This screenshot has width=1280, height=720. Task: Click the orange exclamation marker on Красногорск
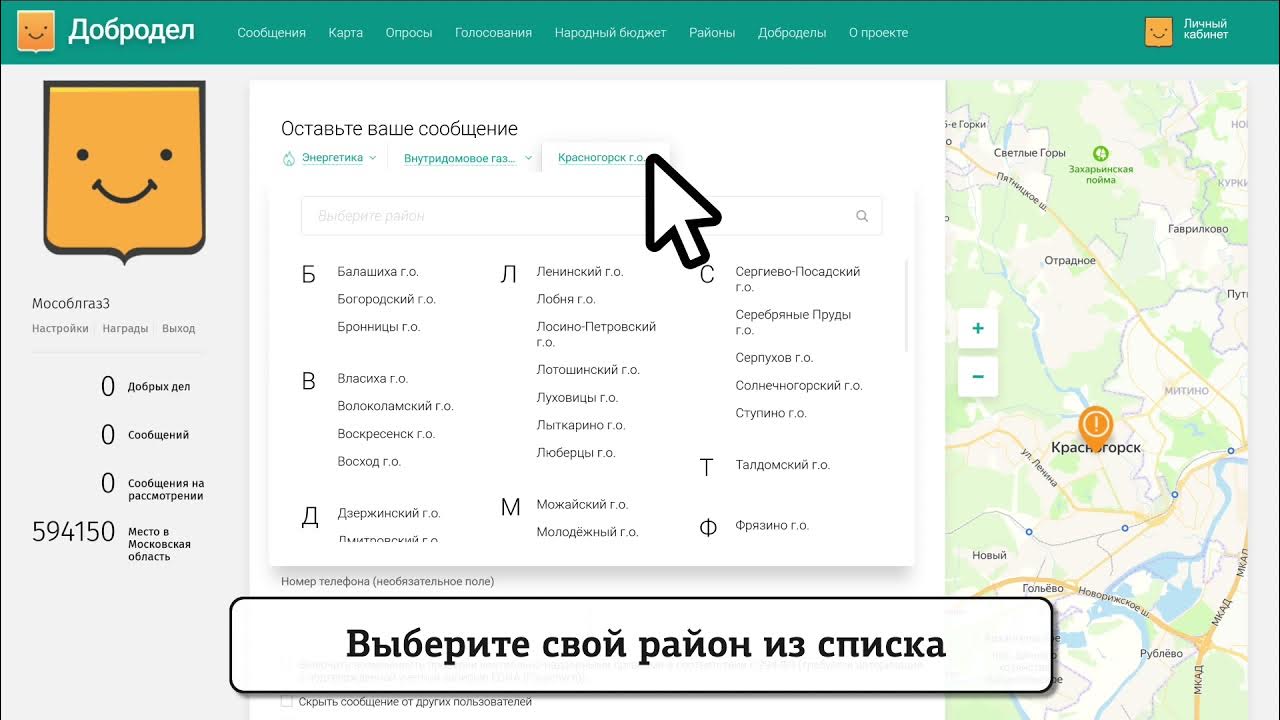tap(1096, 428)
